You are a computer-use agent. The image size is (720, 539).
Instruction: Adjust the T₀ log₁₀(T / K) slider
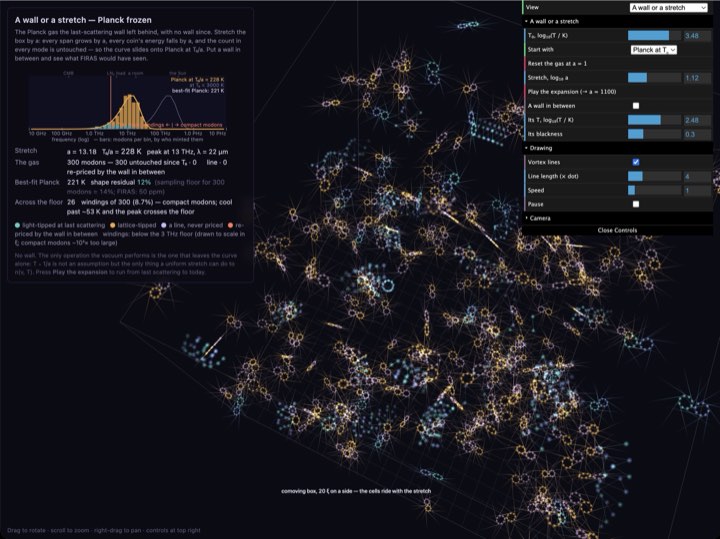pyautogui.click(x=654, y=35)
